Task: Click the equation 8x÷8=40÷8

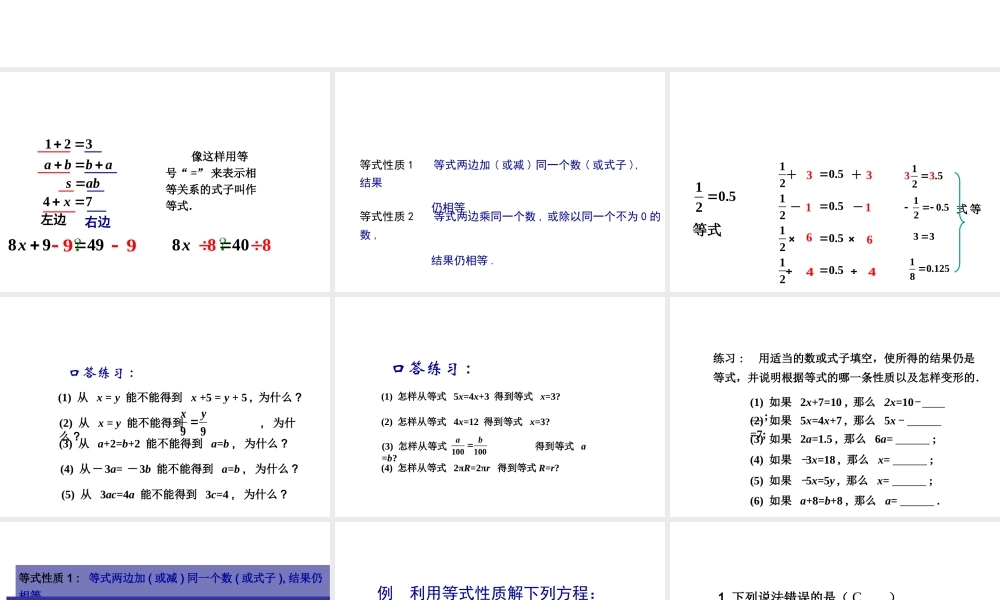Action: [x=221, y=245]
